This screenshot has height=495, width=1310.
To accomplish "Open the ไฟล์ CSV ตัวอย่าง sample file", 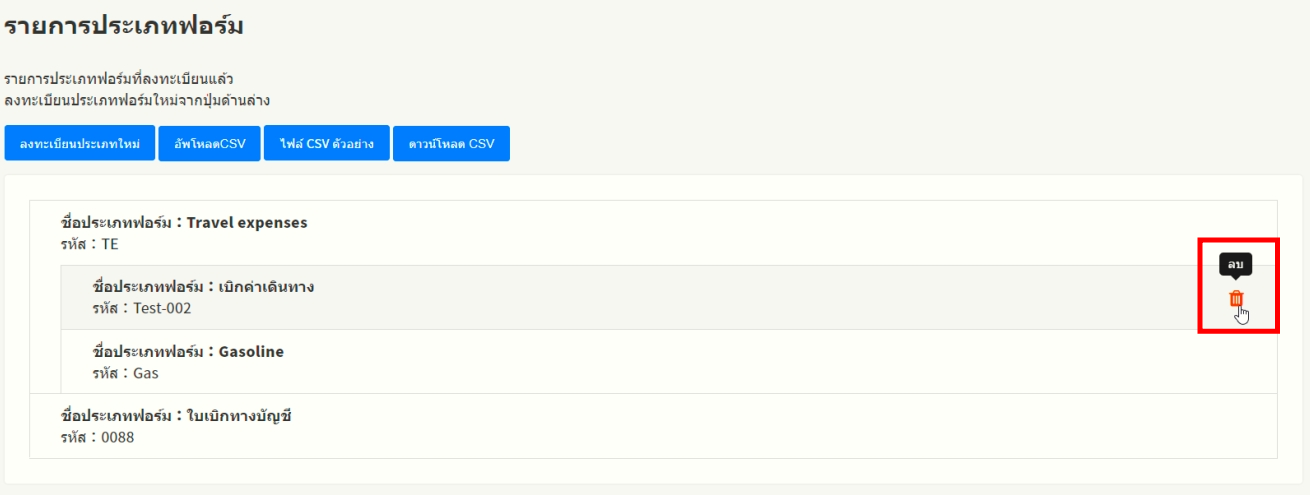I will pos(326,144).
